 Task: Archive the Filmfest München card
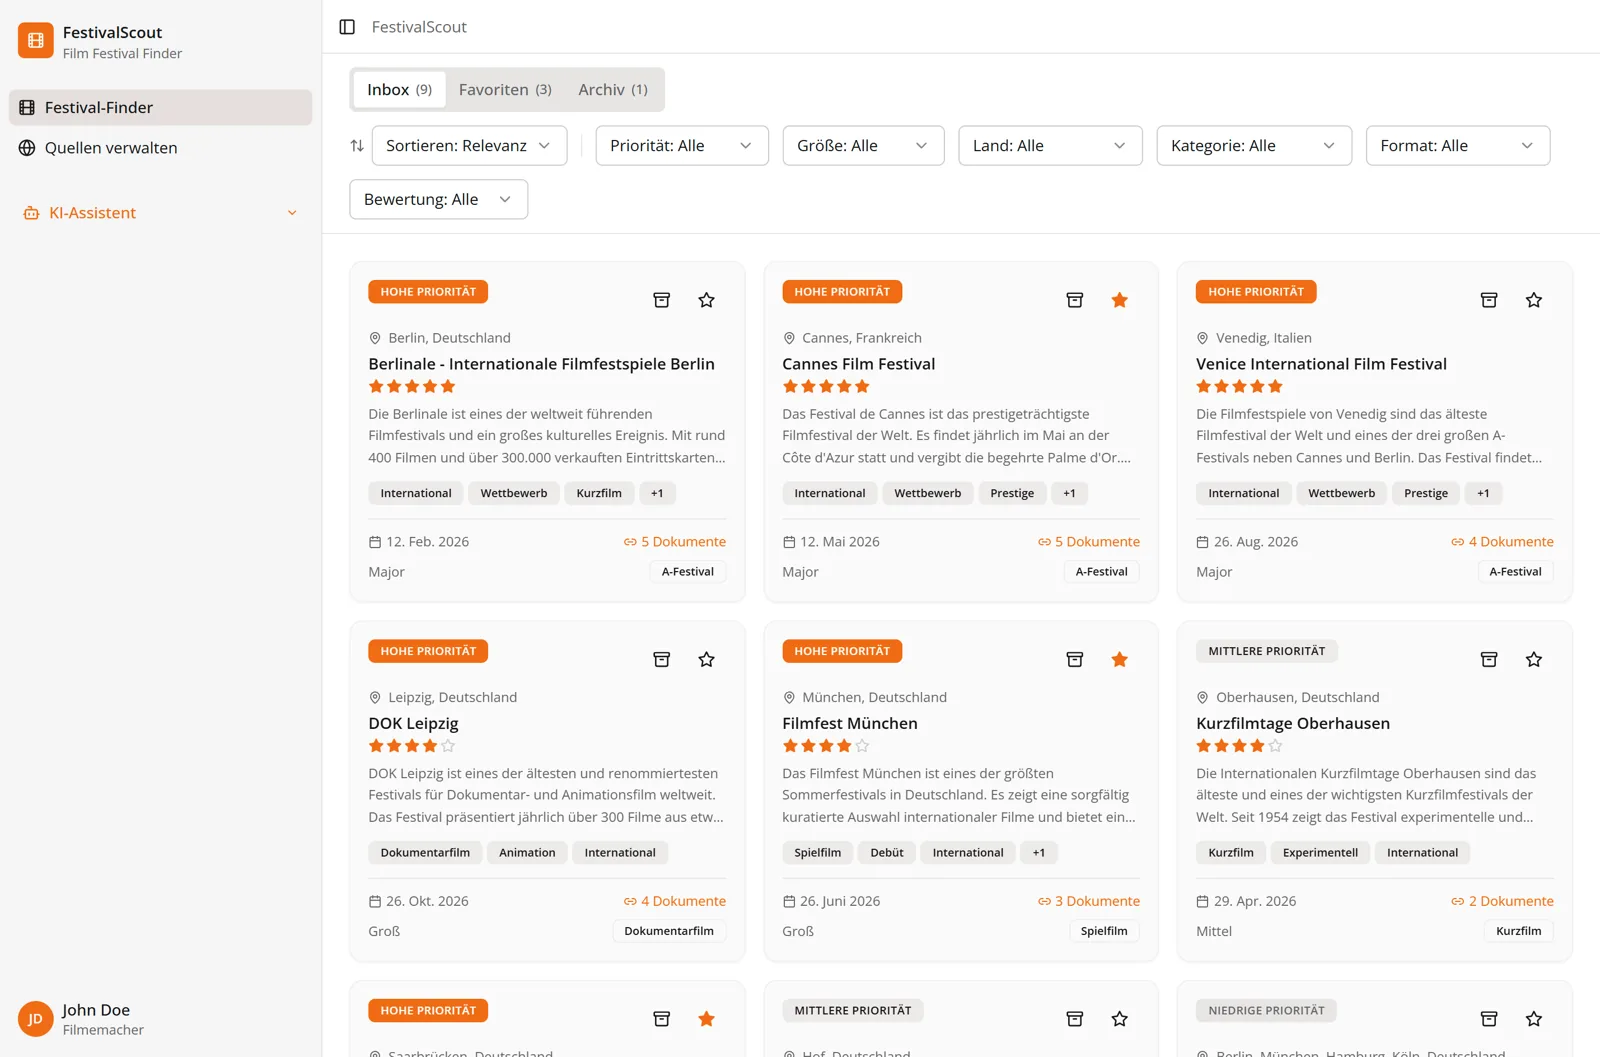point(1075,659)
